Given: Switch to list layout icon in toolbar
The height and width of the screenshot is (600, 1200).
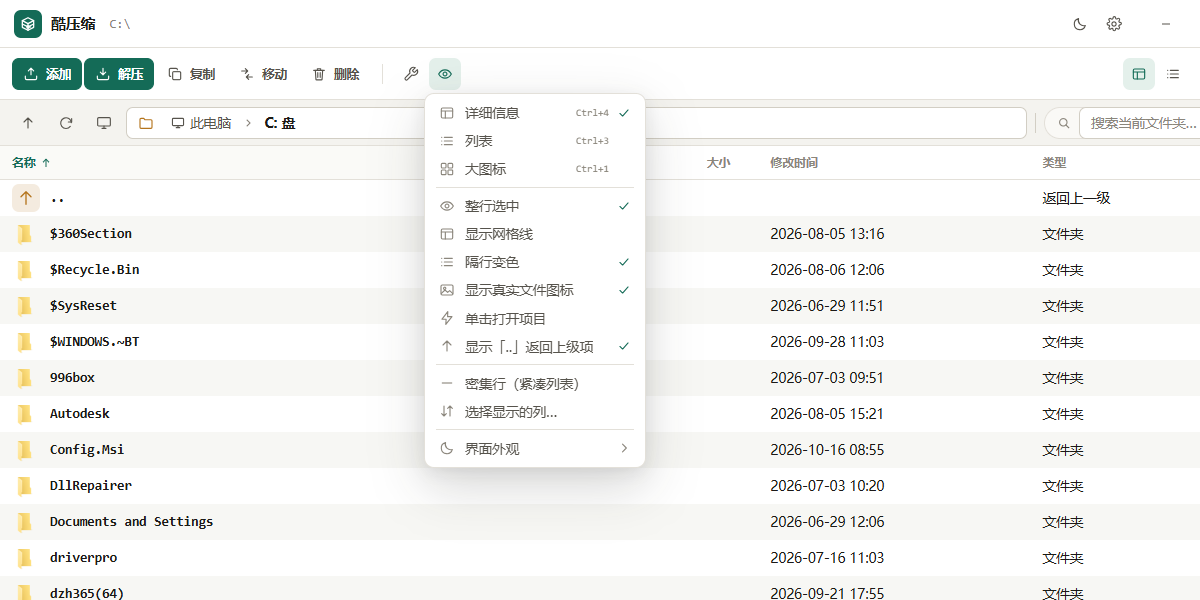Looking at the screenshot, I should [x=1173, y=74].
